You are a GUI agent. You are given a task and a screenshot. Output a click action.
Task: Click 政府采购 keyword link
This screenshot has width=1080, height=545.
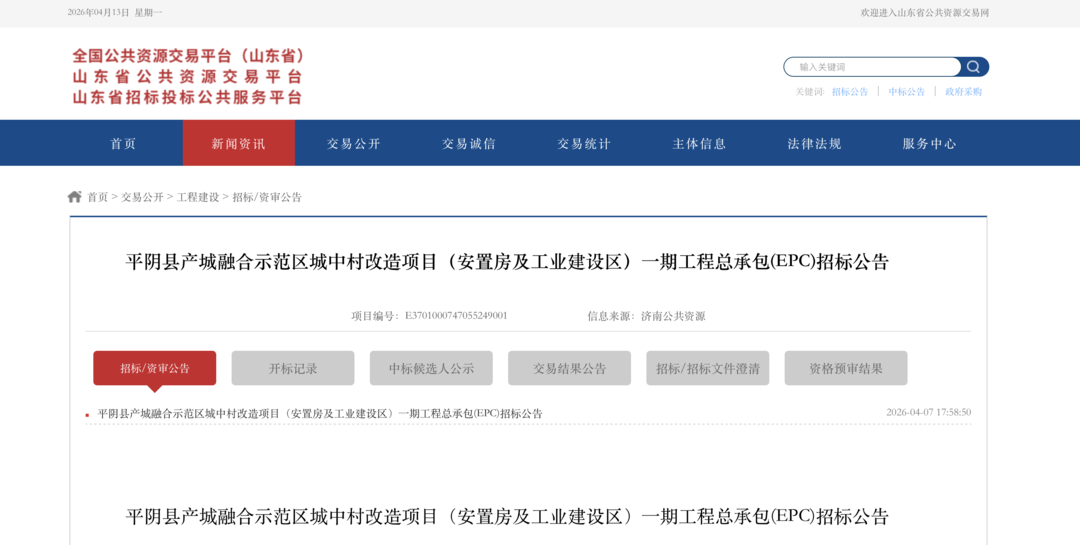pyautogui.click(x=963, y=92)
